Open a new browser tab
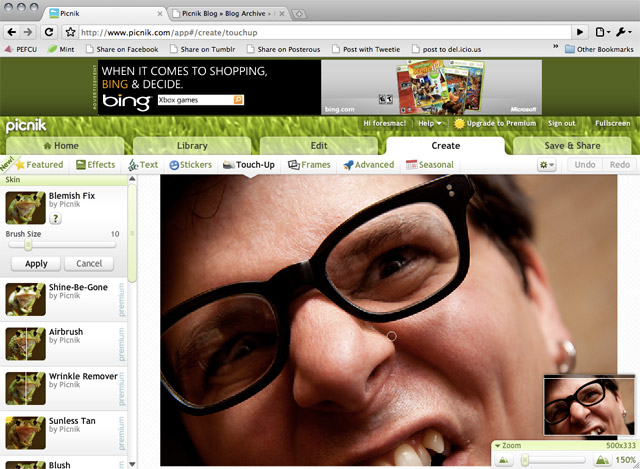 point(299,14)
